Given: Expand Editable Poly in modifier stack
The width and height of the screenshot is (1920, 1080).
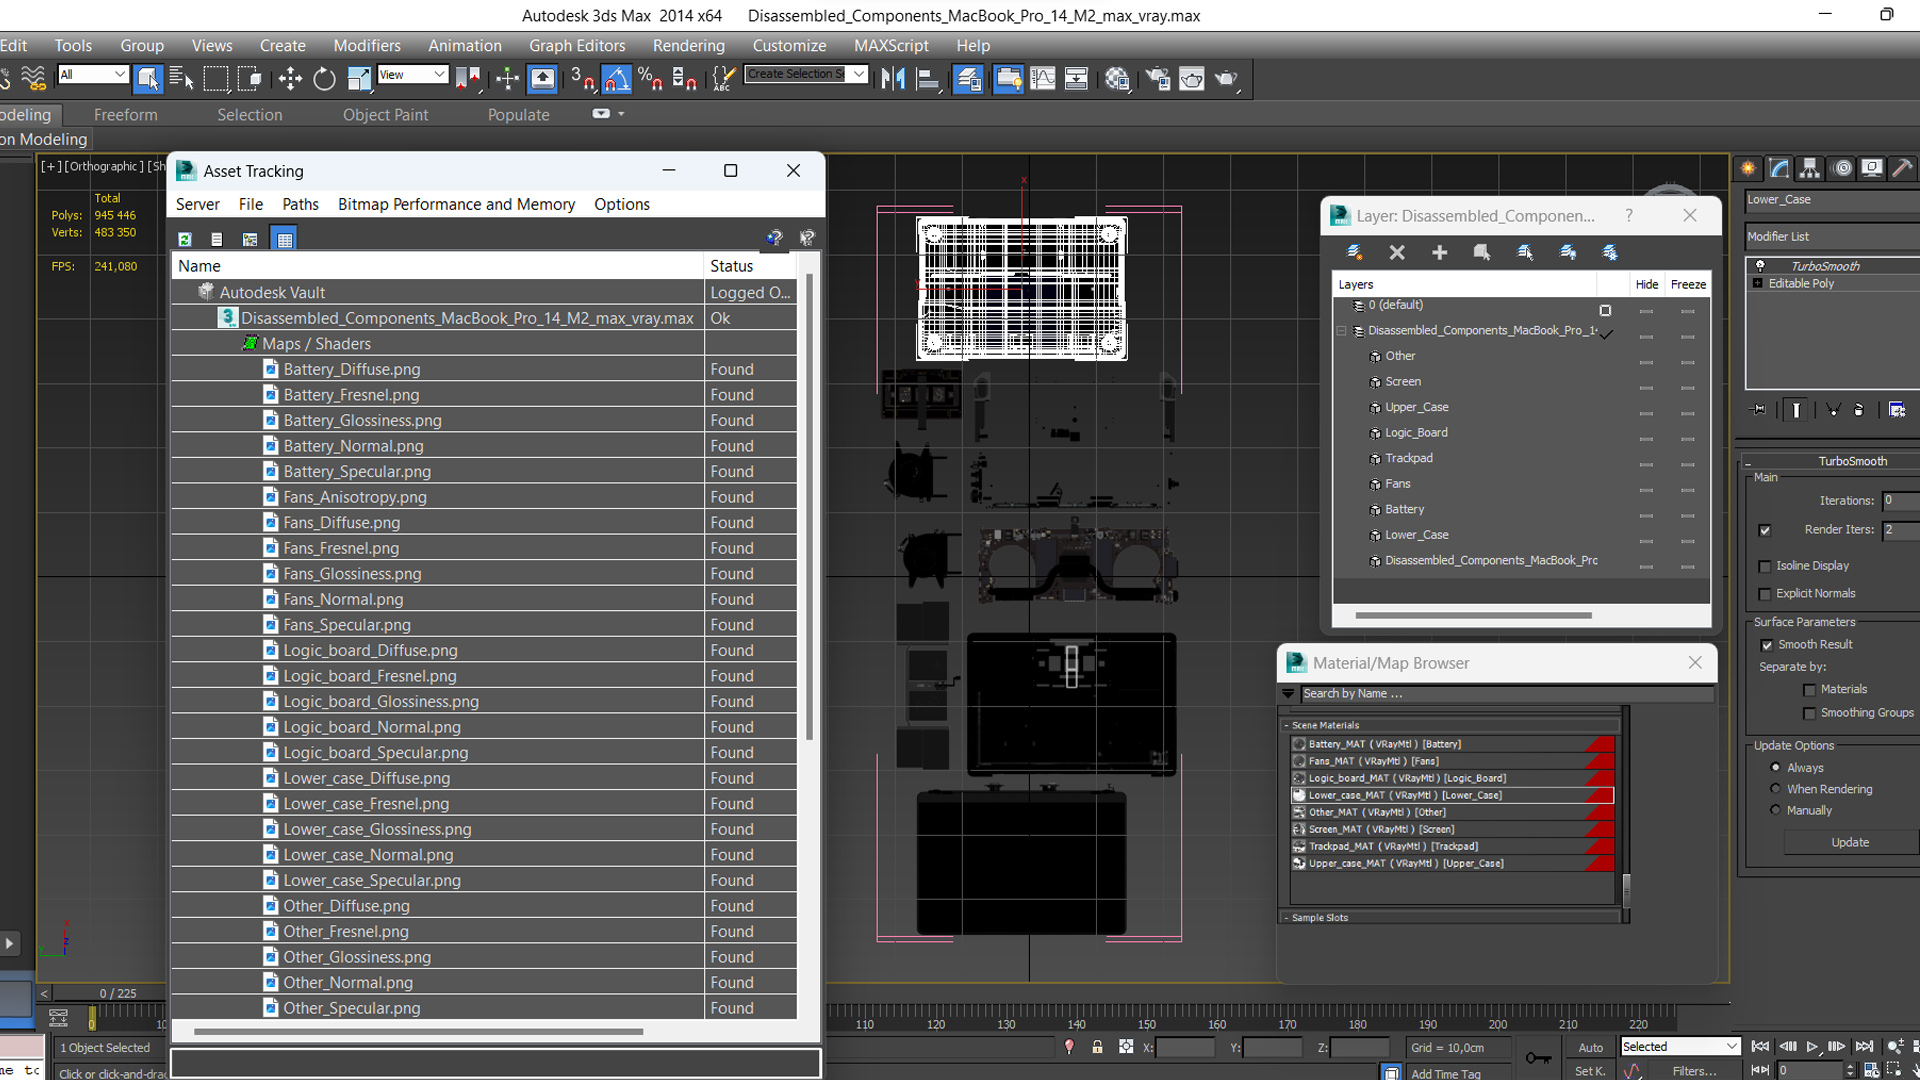Looking at the screenshot, I should [1758, 284].
